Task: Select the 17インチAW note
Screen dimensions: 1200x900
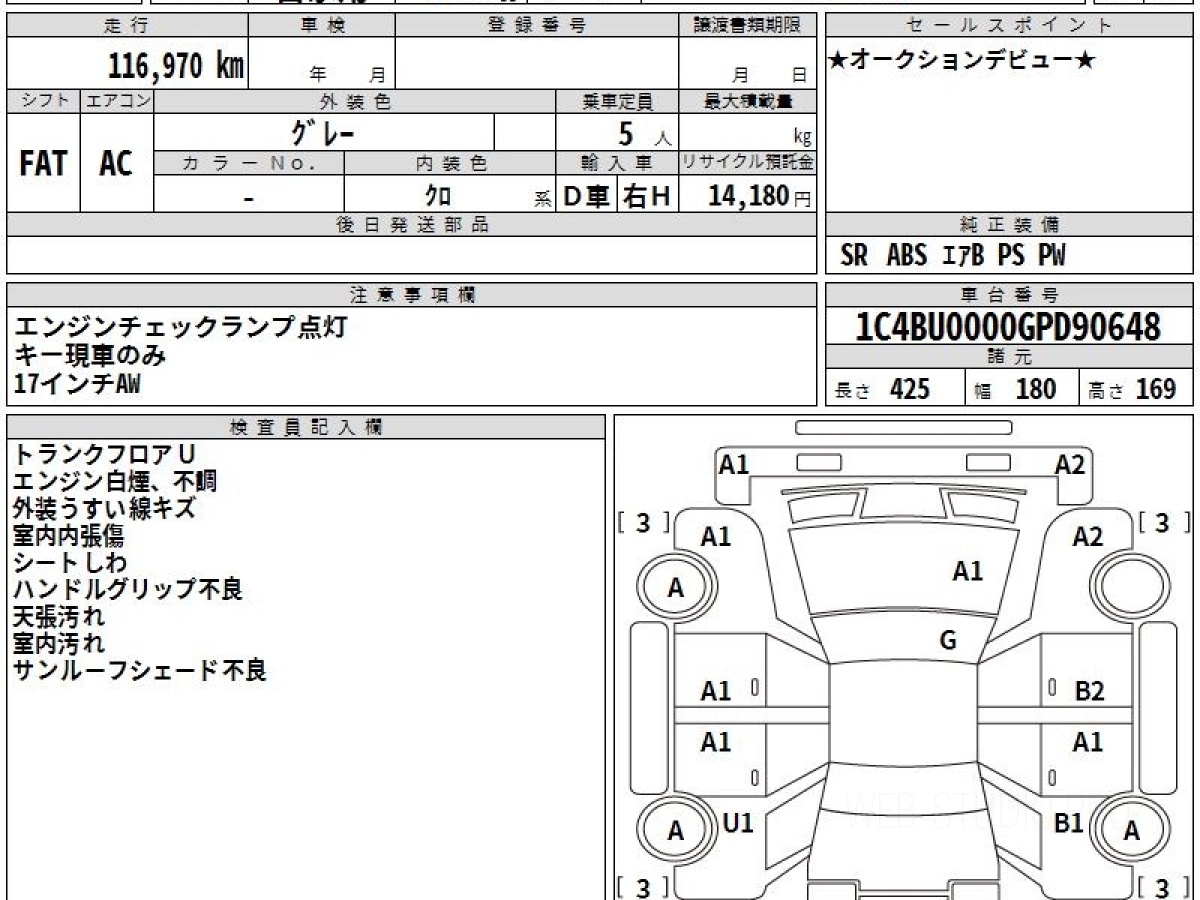Action: (78, 382)
